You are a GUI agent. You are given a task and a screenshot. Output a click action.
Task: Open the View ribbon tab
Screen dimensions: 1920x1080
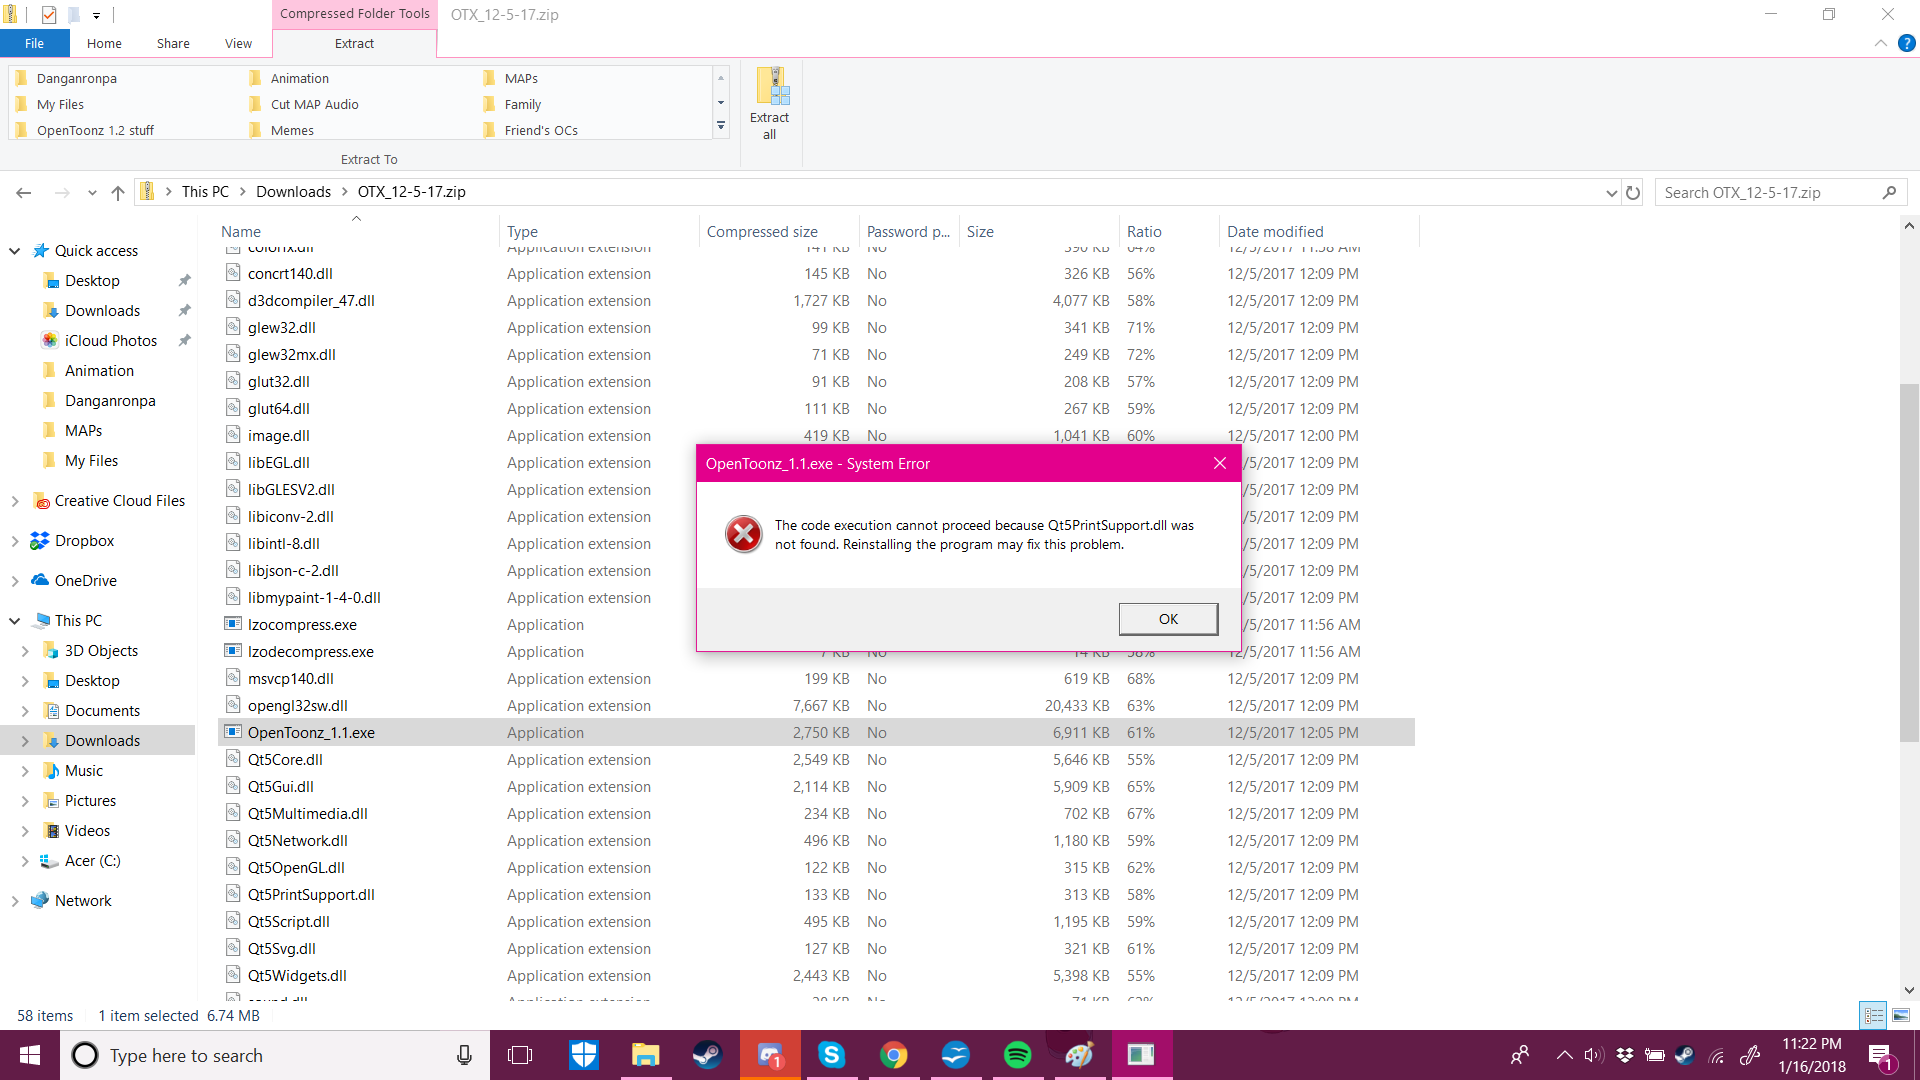[x=238, y=43]
